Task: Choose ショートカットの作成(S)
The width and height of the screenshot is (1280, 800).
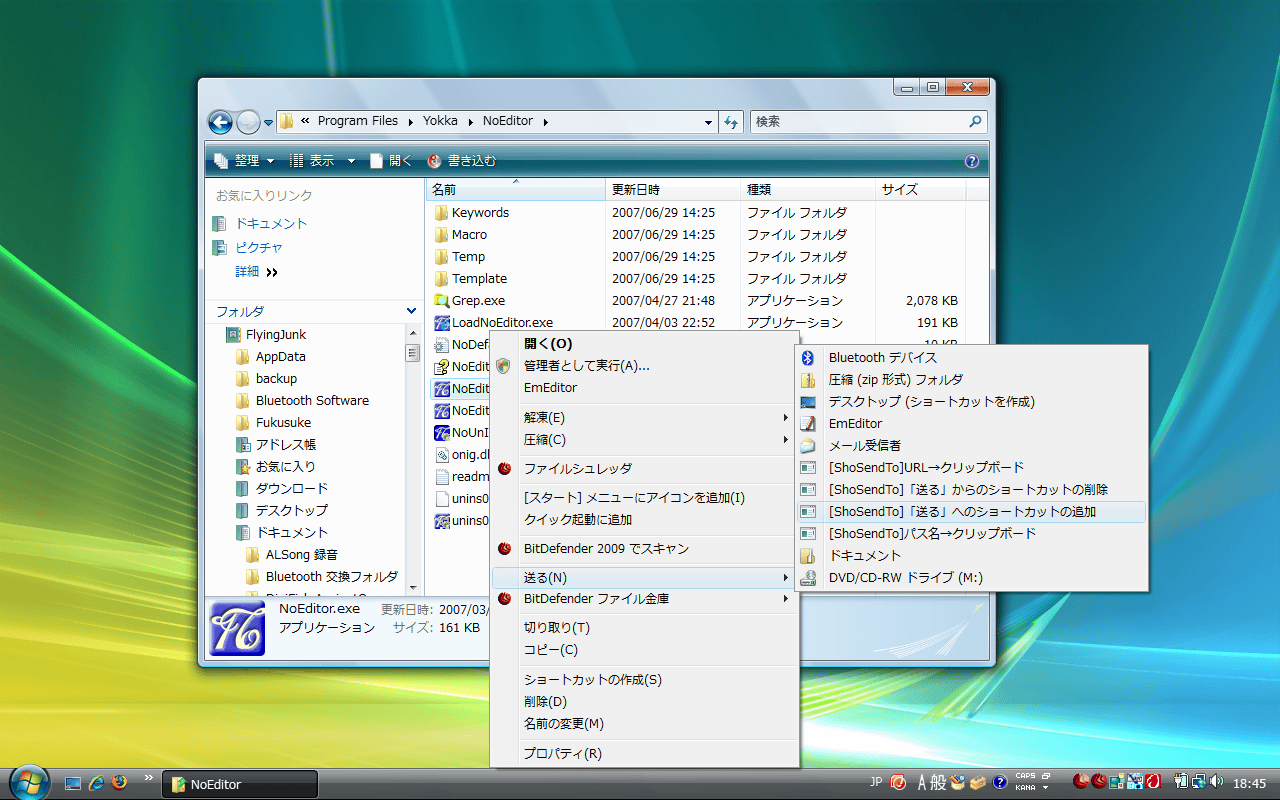Action: pos(643,680)
